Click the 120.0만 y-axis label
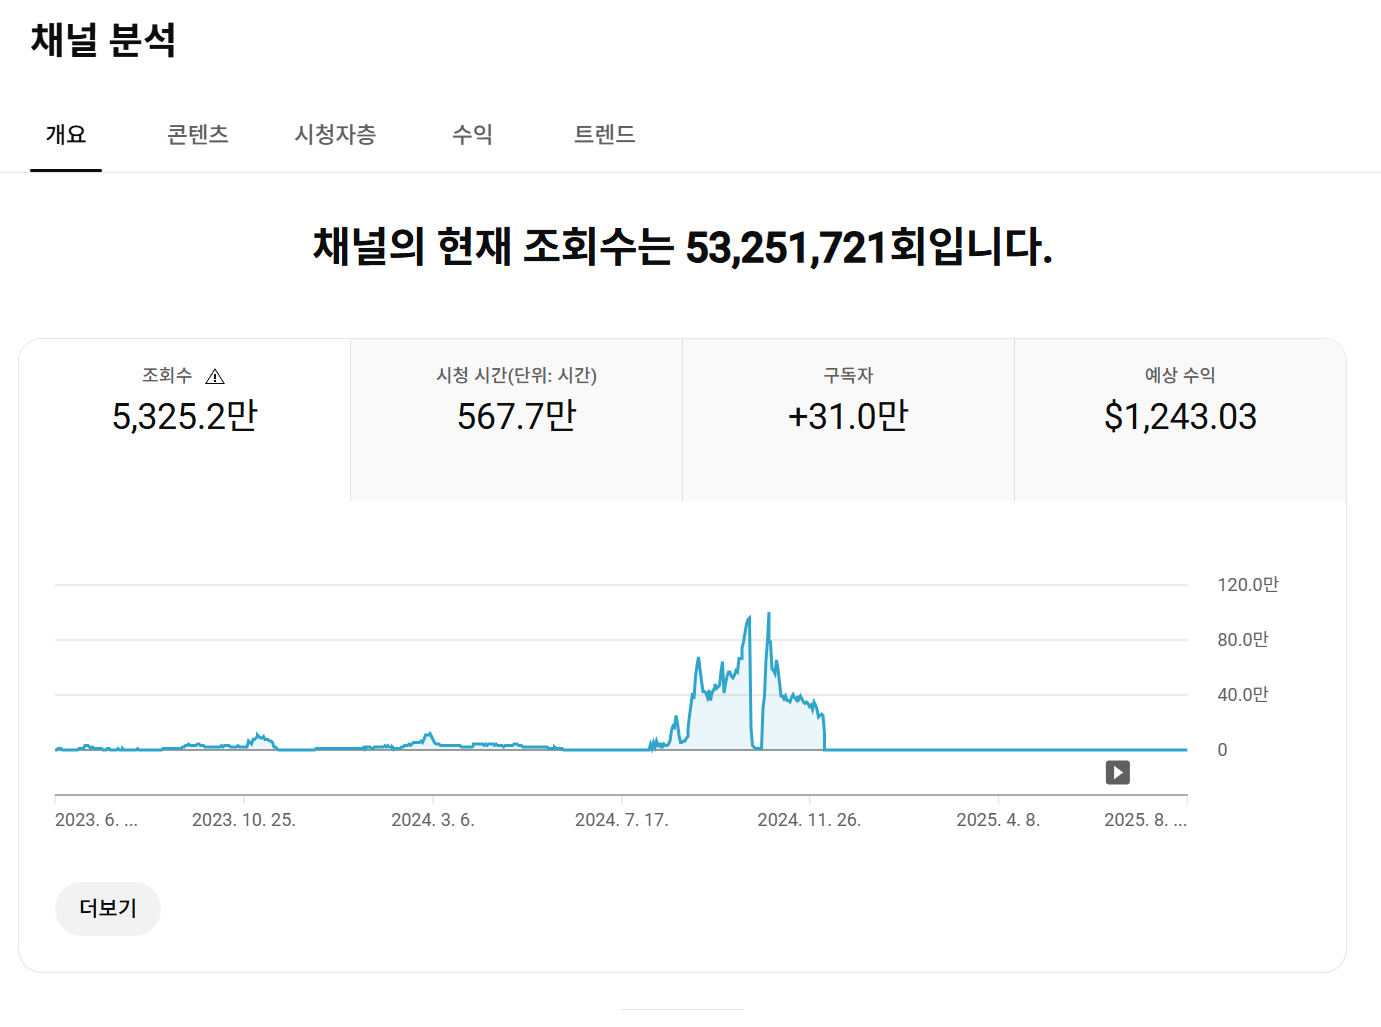The width and height of the screenshot is (1381, 1027). click(x=1248, y=585)
